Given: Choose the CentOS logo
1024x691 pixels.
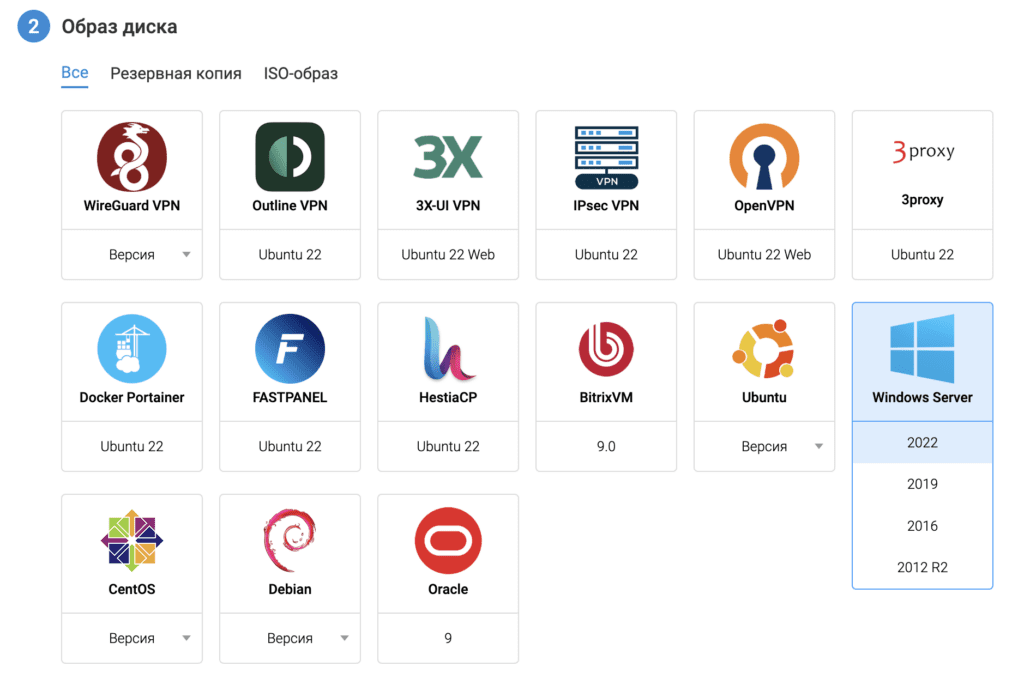Looking at the screenshot, I should [x=132, y=541].
